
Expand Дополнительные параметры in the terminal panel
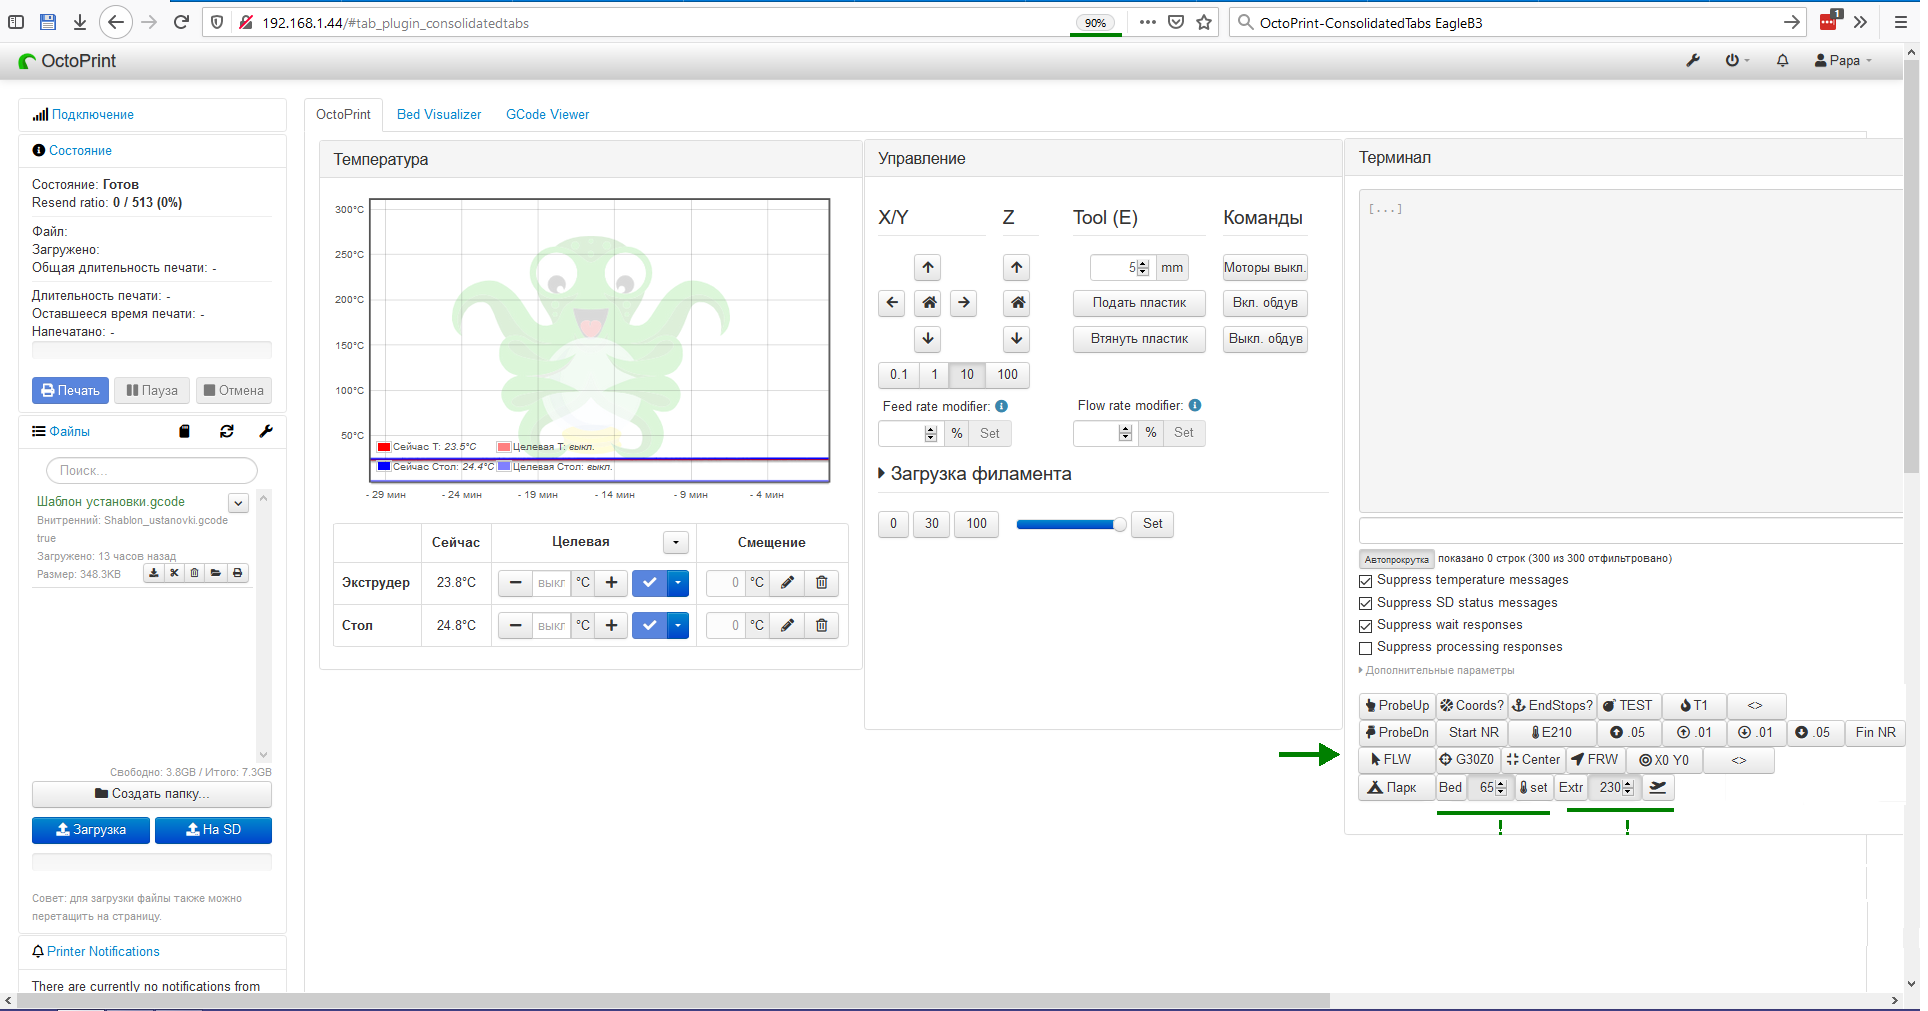[x=1437, y=670]
